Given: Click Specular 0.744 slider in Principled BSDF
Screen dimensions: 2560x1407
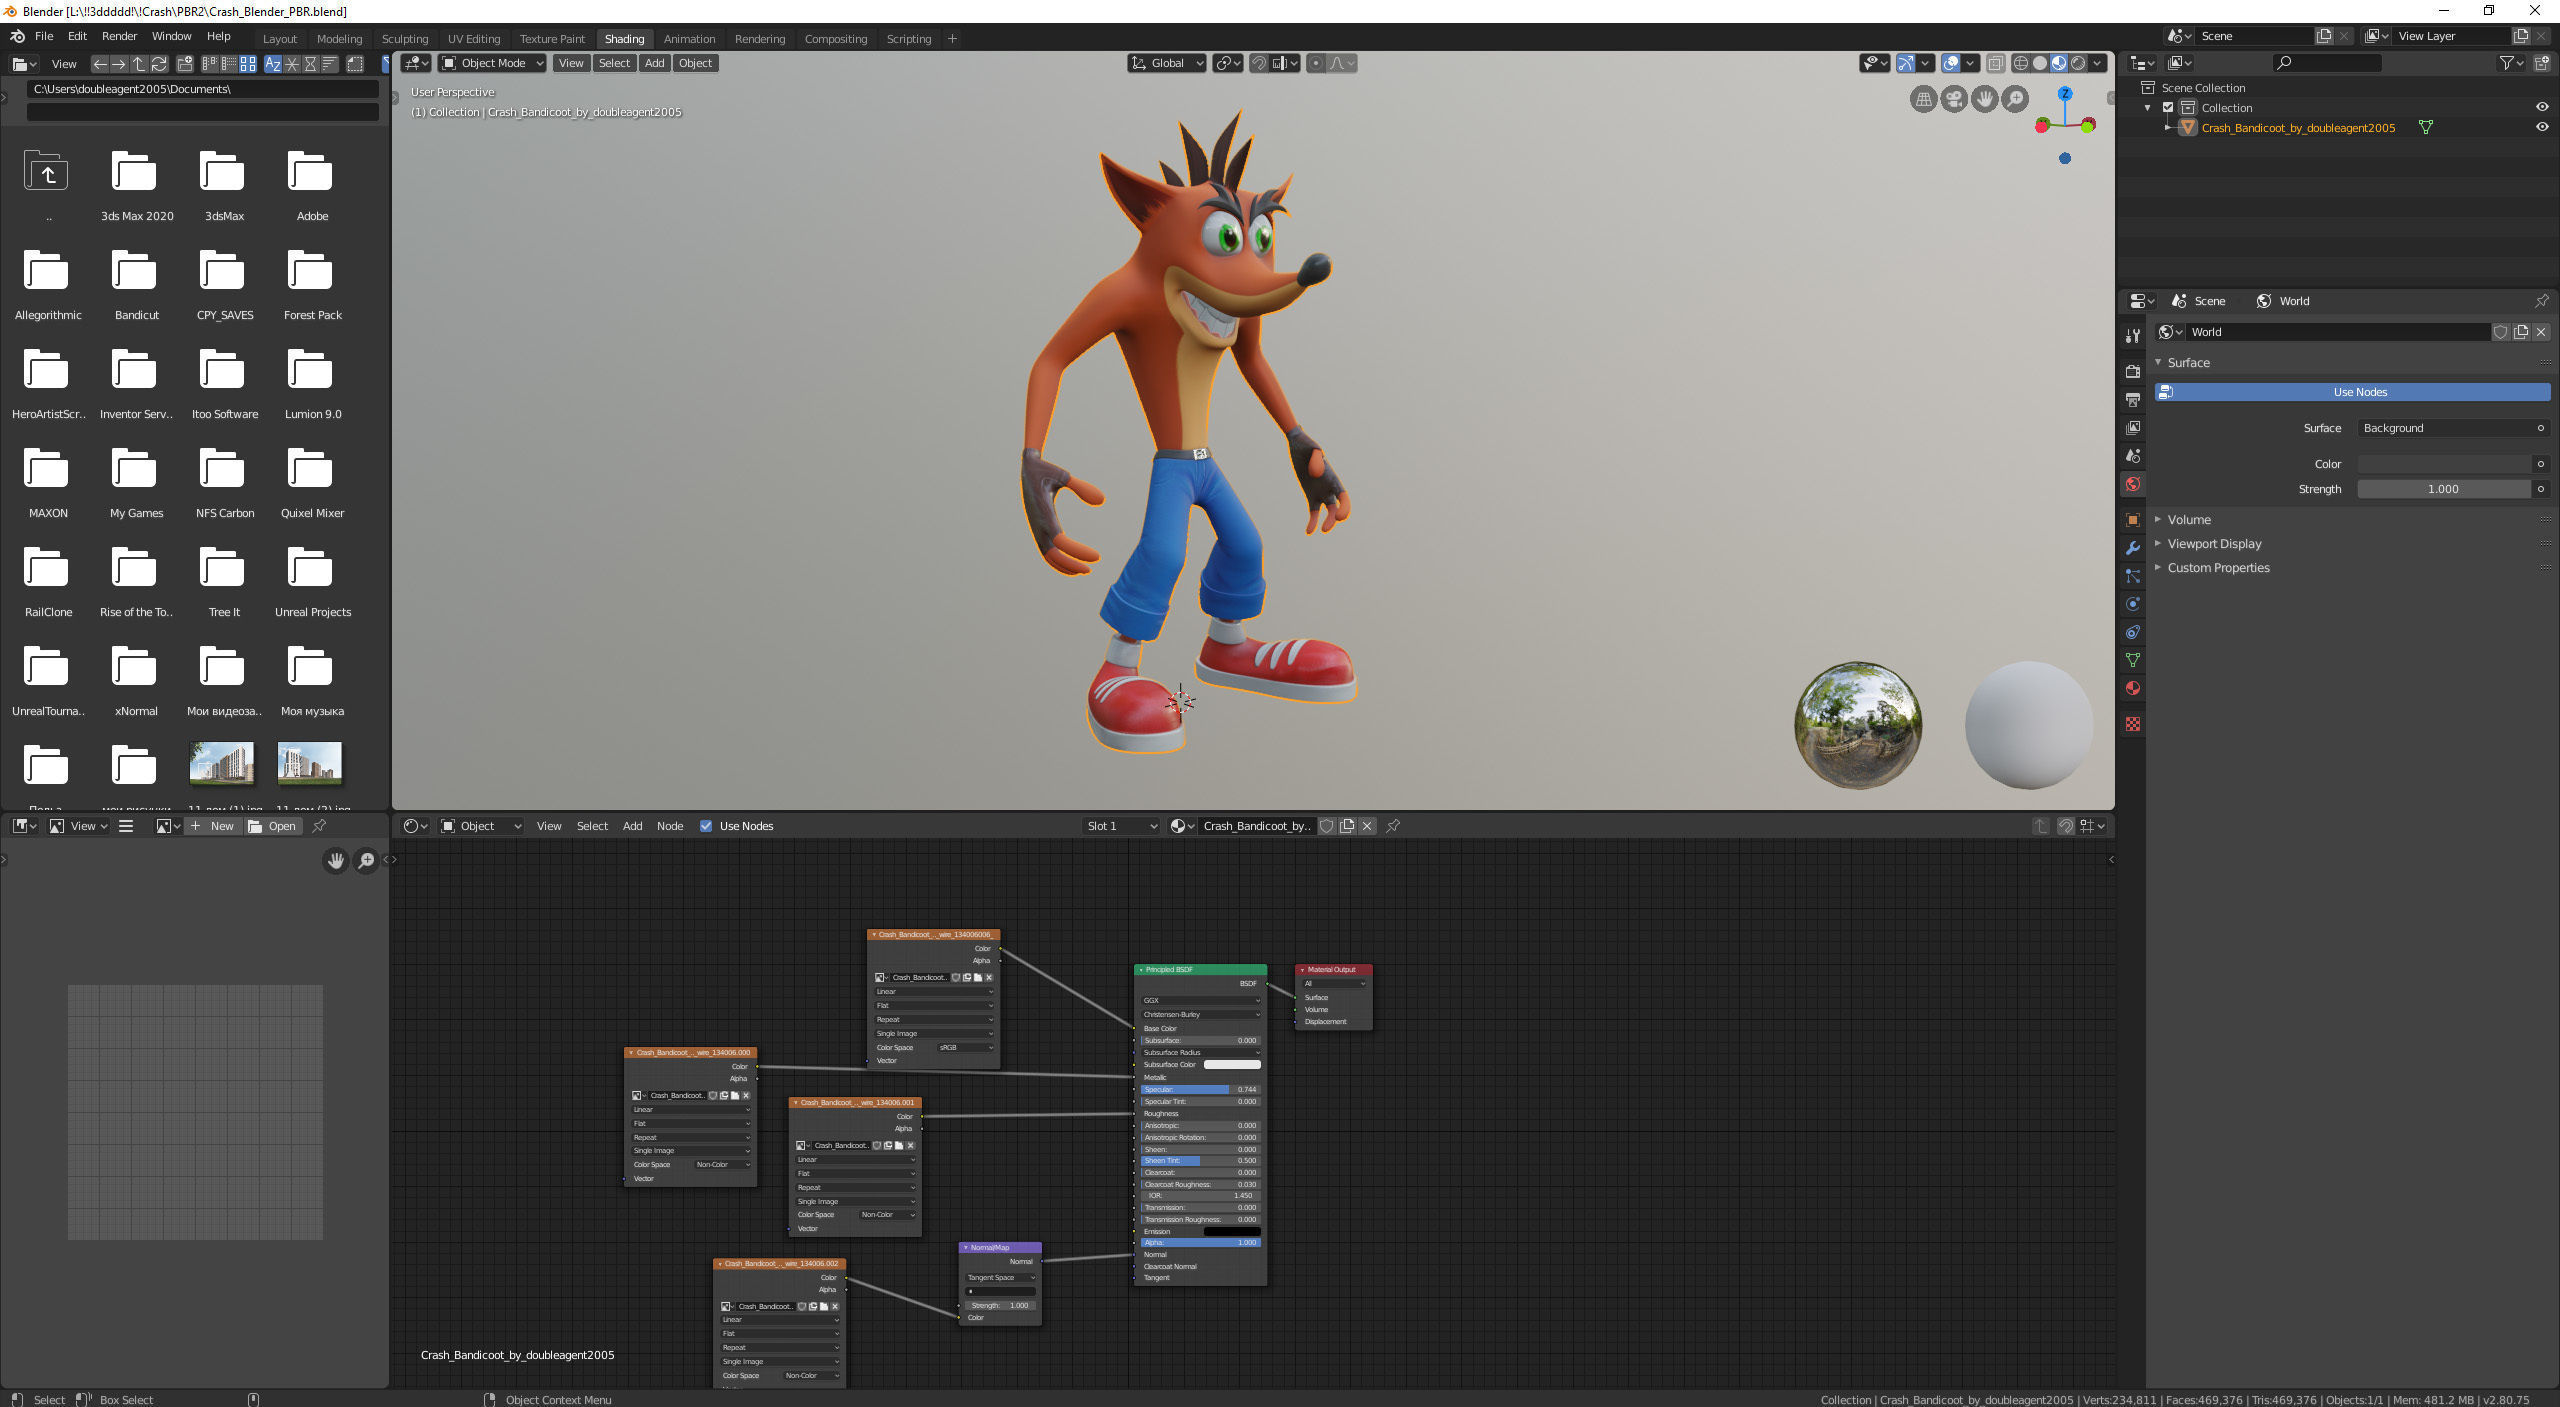Looking at the screenshot, I should tap(1200, 1089).
